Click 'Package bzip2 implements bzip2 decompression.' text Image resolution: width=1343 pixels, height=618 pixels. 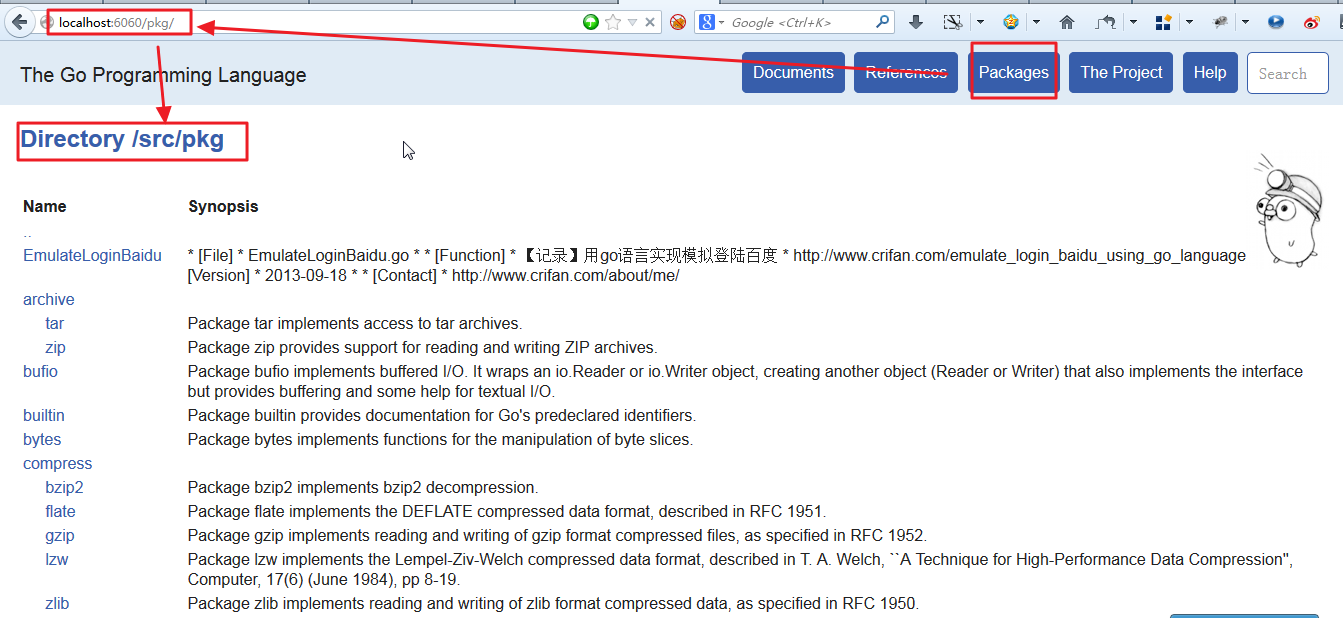coord(363,487)
